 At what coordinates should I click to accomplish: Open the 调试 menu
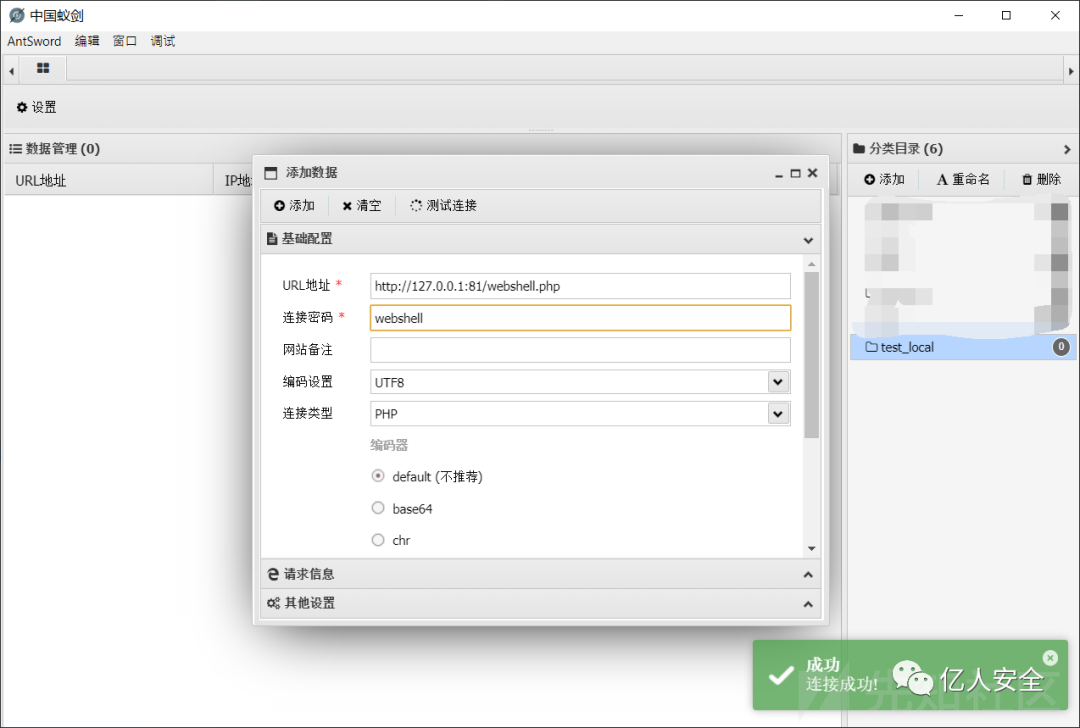[163, 41]
